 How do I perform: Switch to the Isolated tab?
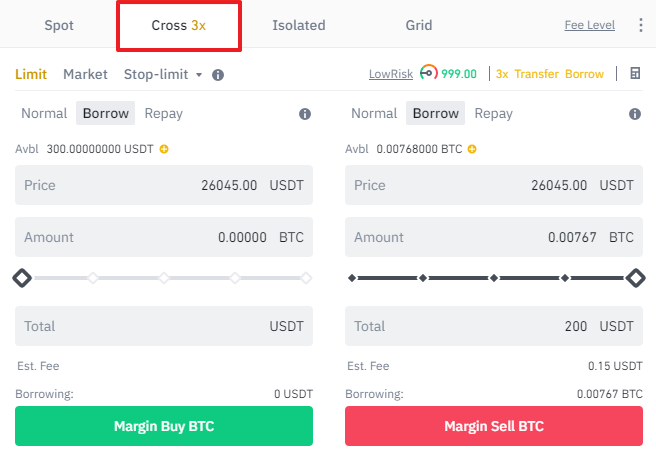pyautogui.click(x=298, y=25)
